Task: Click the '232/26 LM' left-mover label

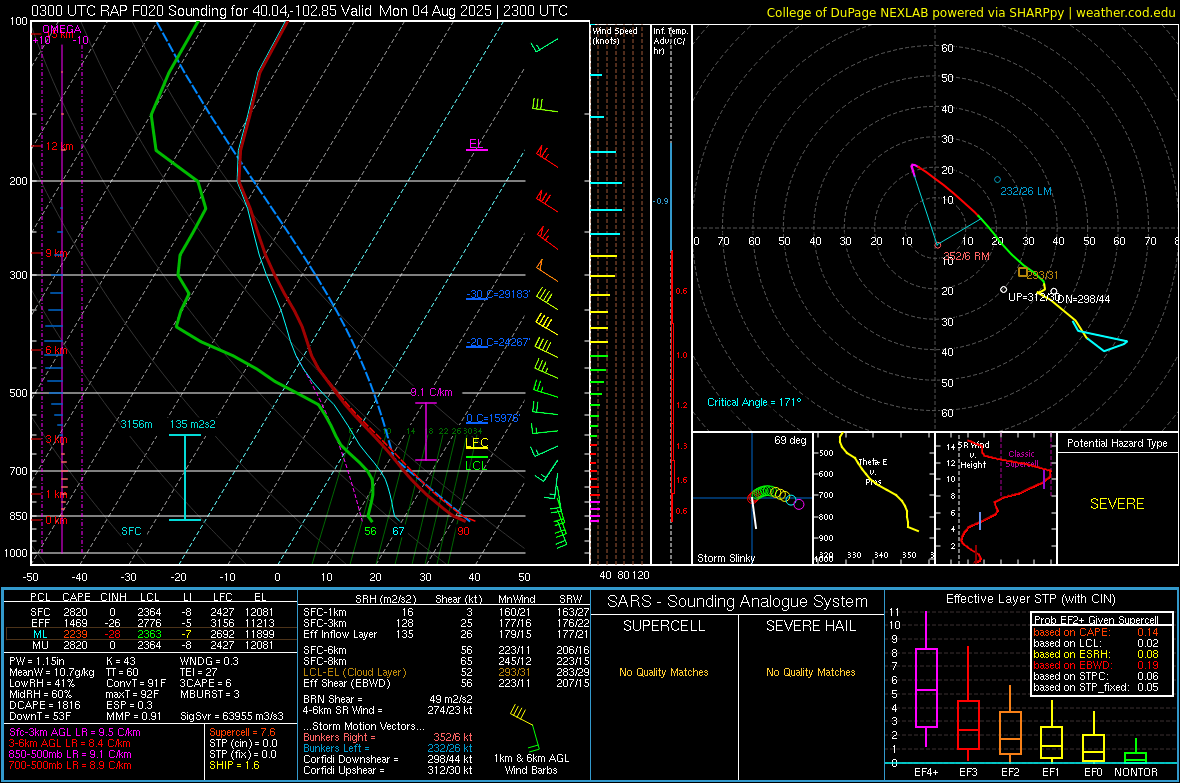Action: point(1026,191)
